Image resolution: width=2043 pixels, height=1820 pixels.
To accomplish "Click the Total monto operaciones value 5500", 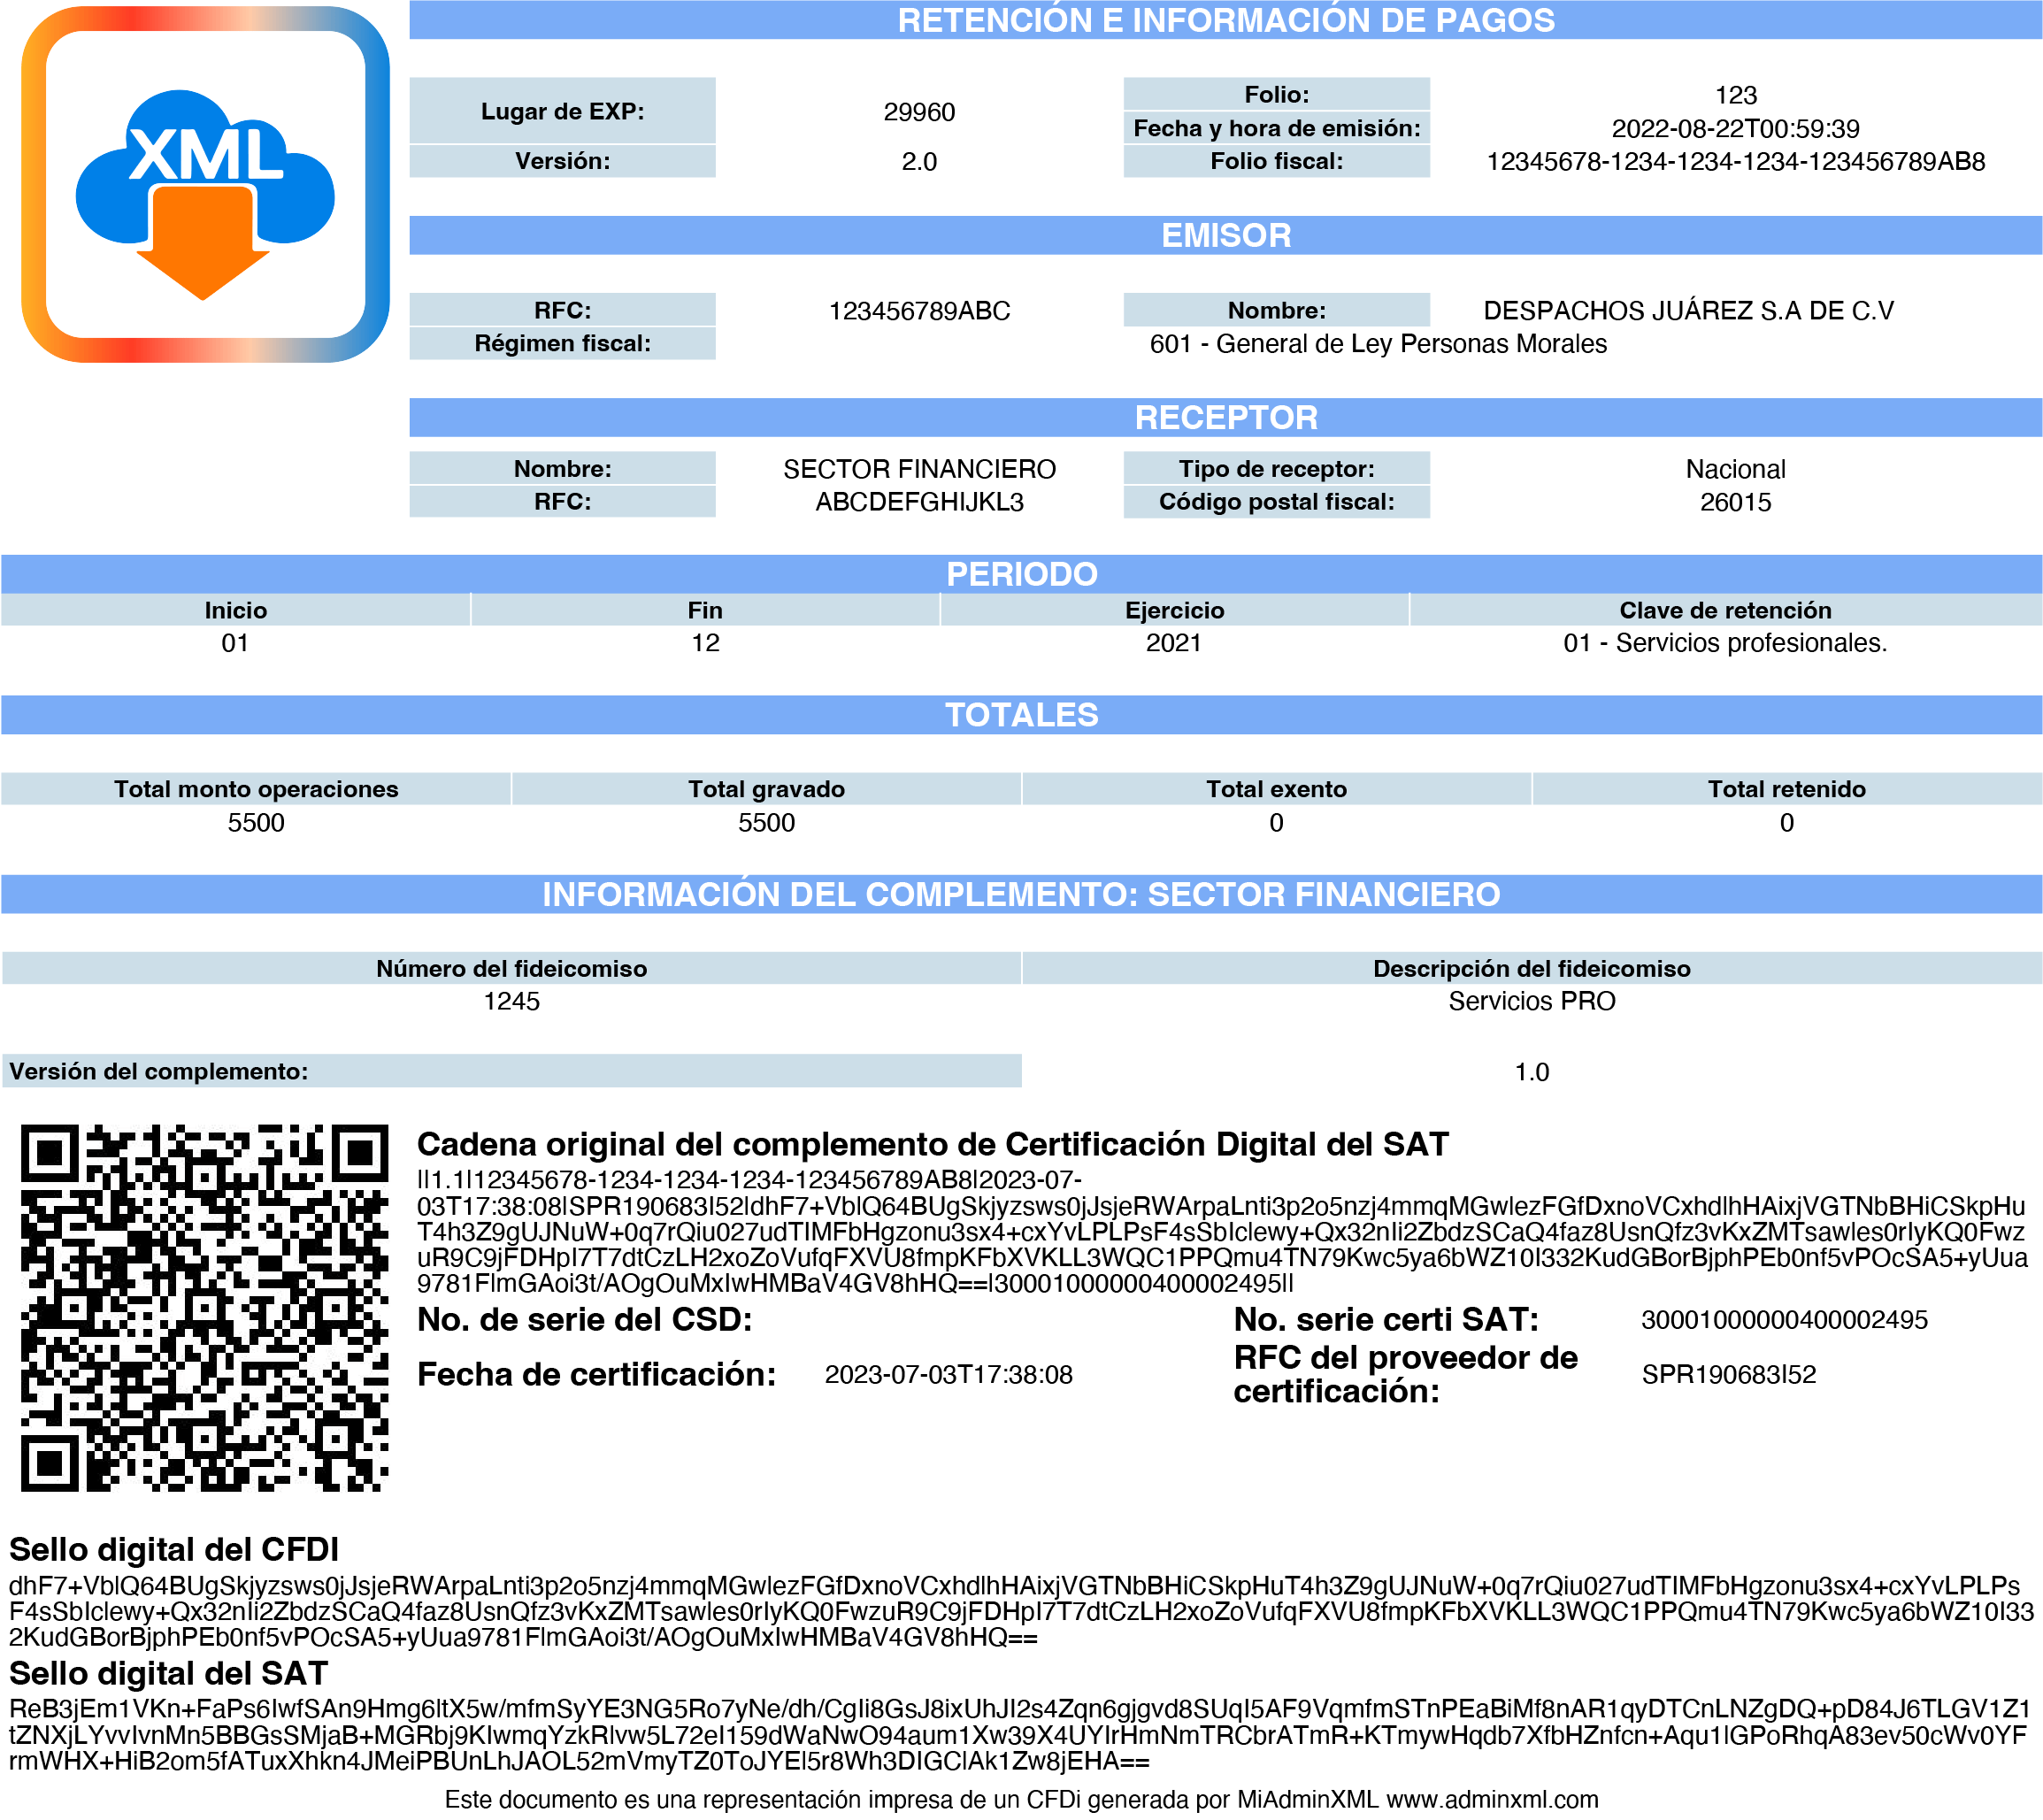I will (256, 823).
